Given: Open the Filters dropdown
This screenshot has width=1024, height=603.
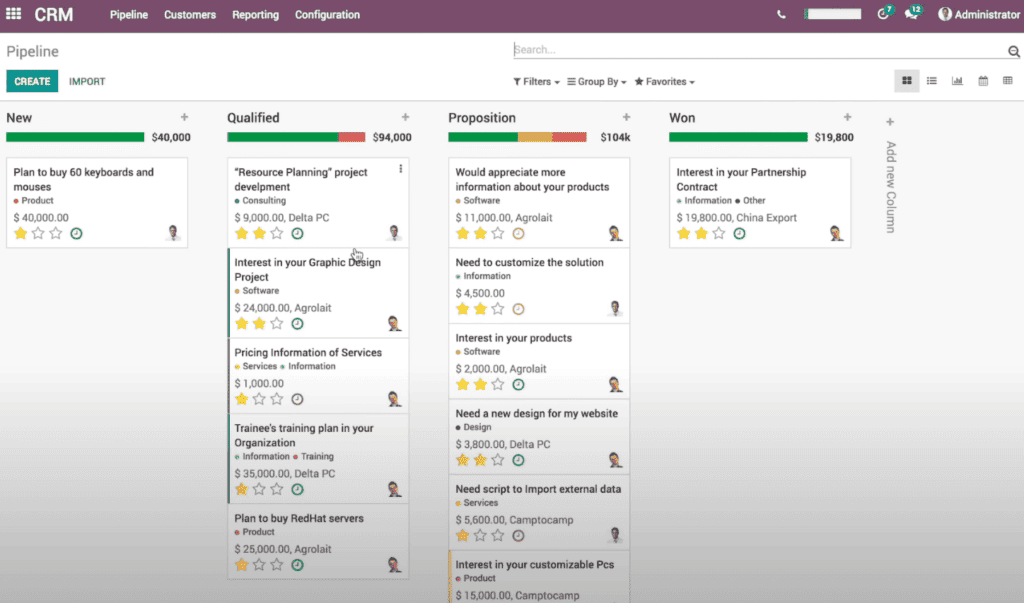Looking at the screenshot, I should point(536,82).
